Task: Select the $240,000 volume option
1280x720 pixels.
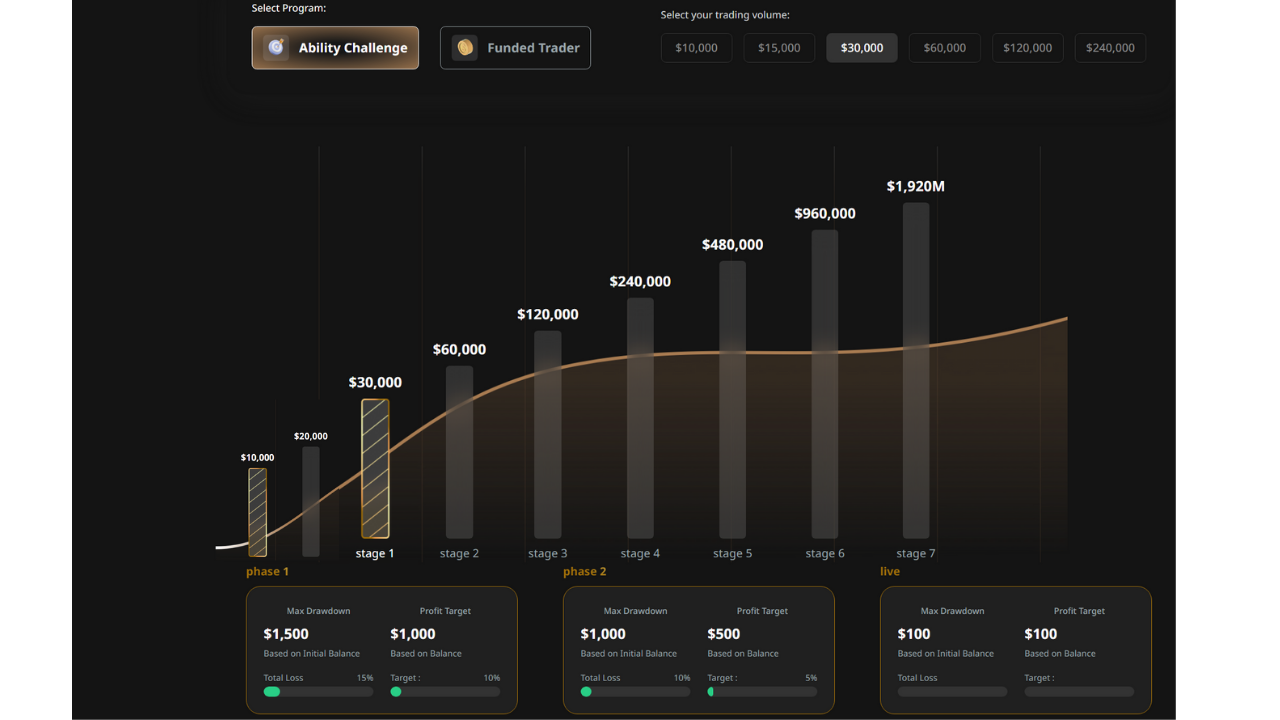Action: 1110,48
